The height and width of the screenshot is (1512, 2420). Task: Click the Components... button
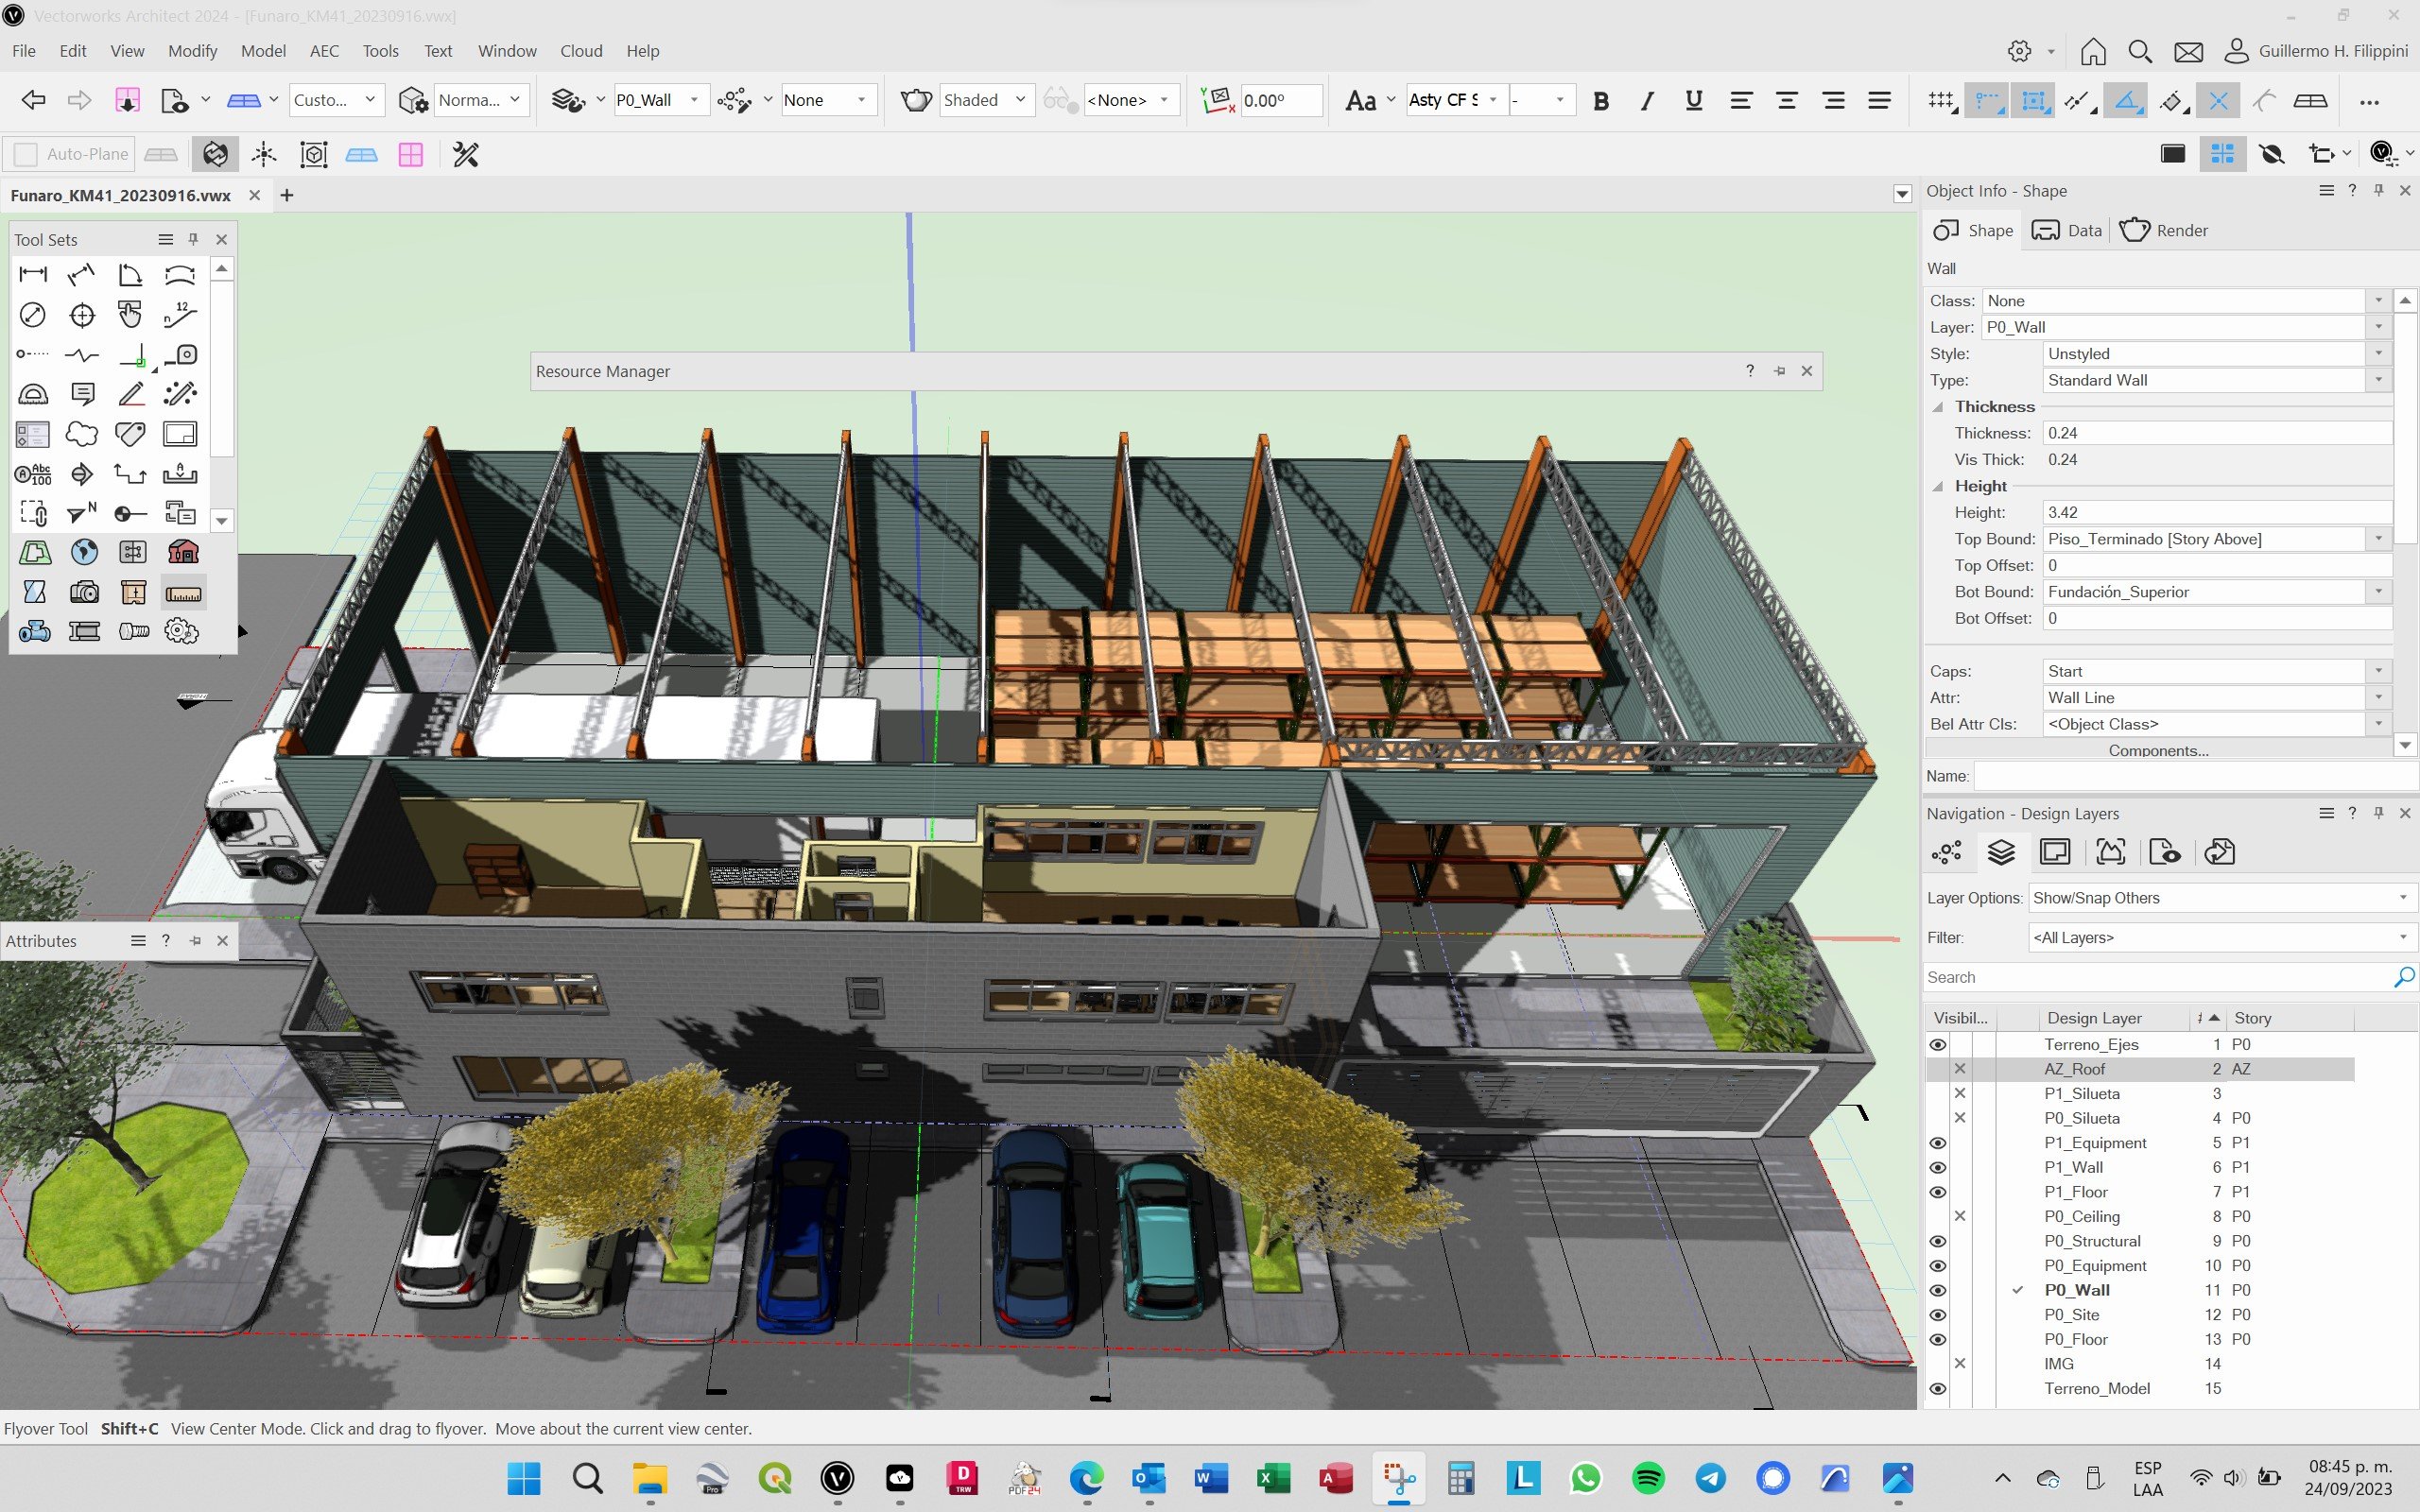point(2158,750)
